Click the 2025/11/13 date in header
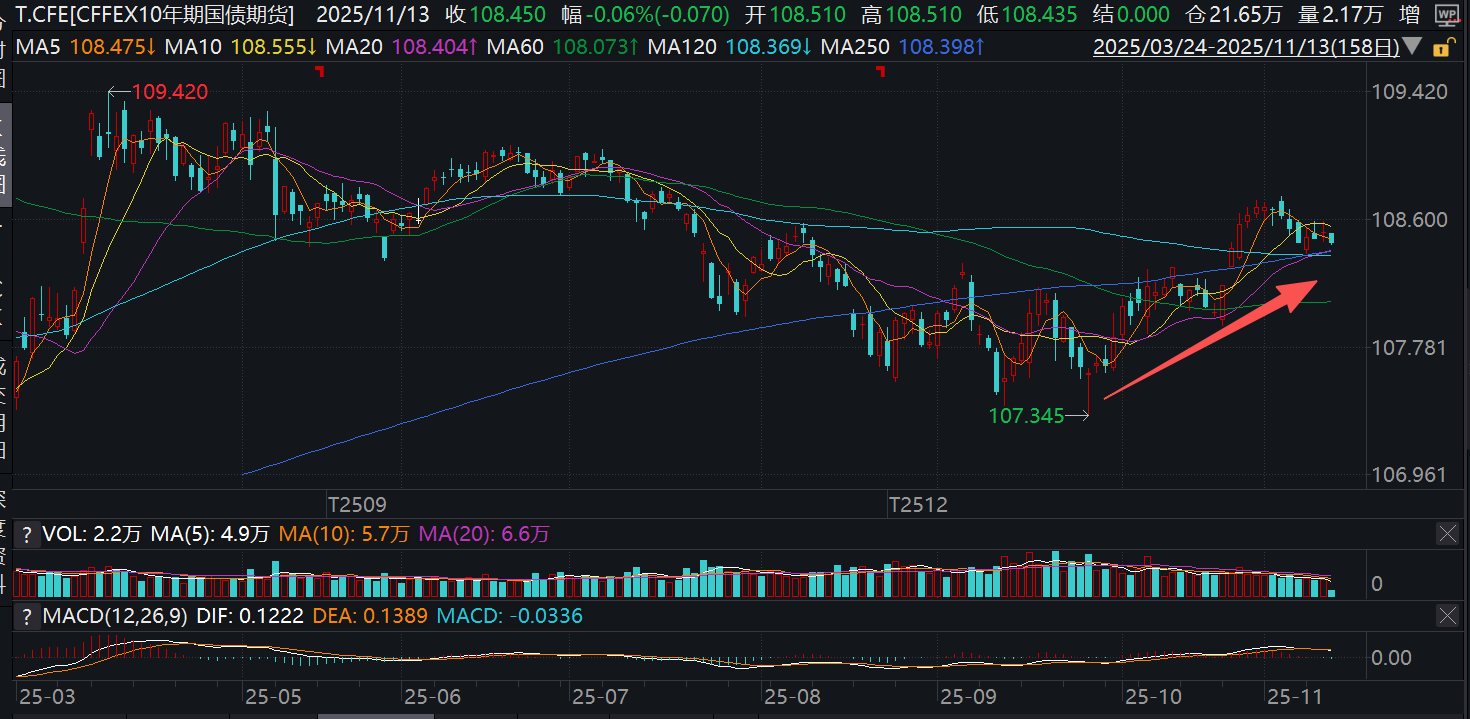This screenshot has height=719, width=1470. [372, 15]
